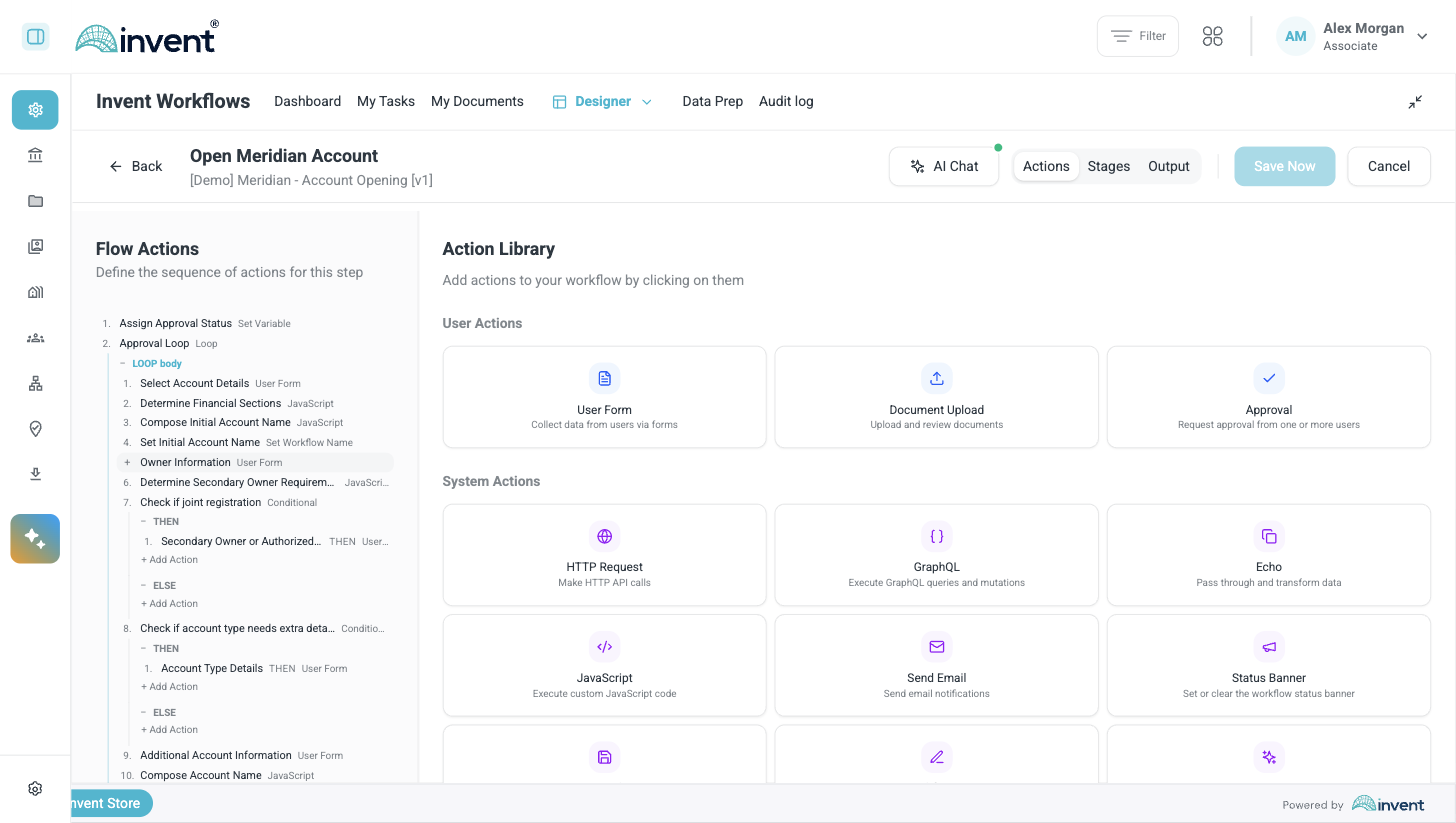Add the JavaScript action card

click(604, 665)
